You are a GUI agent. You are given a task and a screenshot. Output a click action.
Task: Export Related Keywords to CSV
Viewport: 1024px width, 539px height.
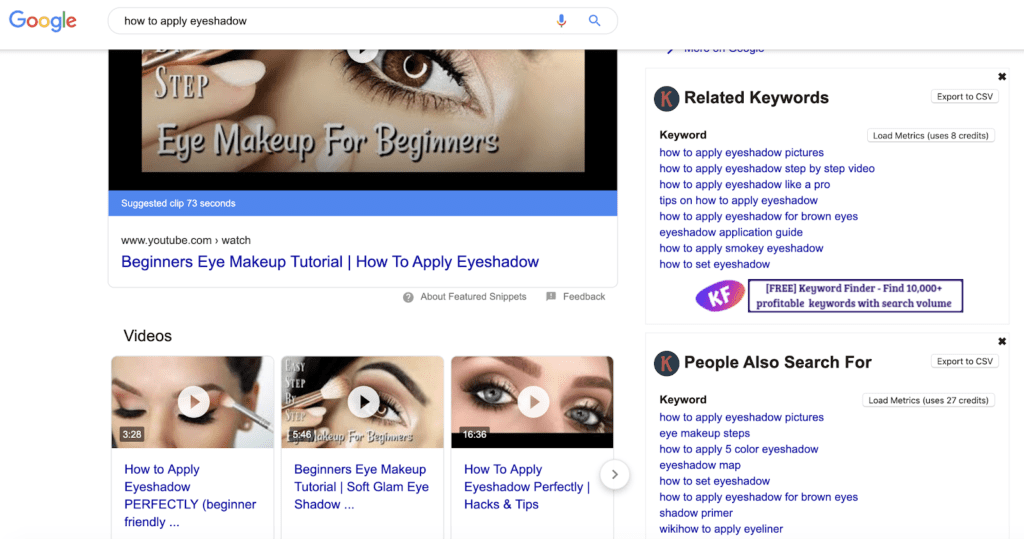click(x=965, y=97)
